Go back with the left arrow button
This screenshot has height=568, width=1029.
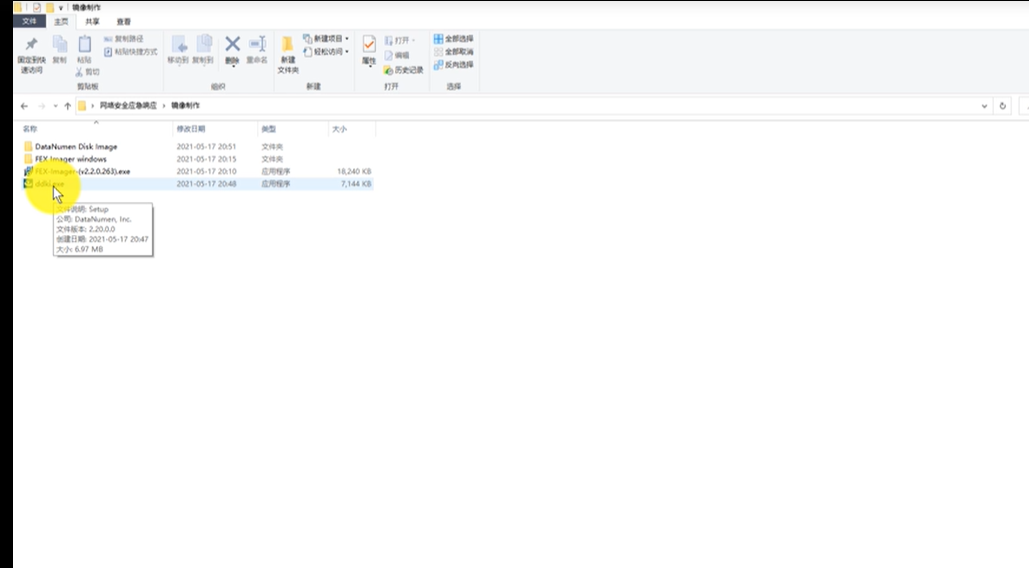[x=24, y=106]
